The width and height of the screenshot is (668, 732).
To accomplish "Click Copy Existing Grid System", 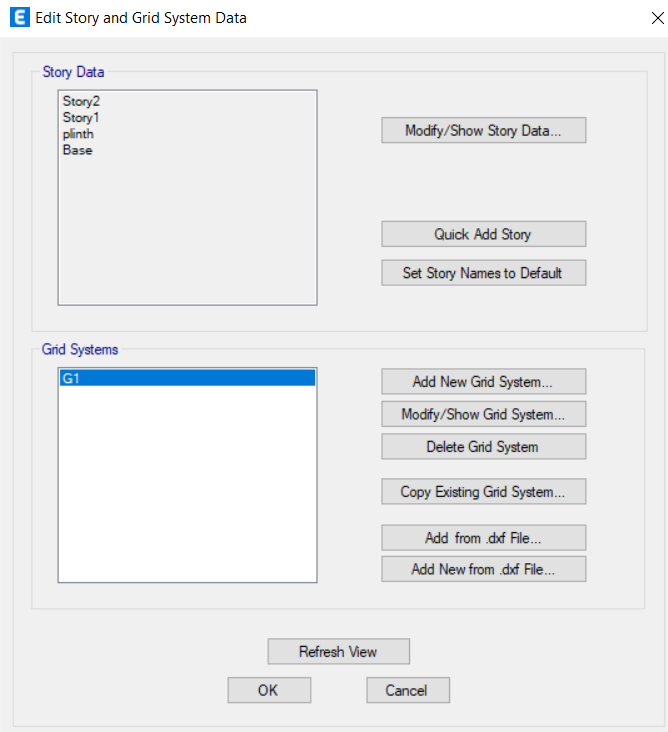I will pyautogui.click(x=483, y=492).
